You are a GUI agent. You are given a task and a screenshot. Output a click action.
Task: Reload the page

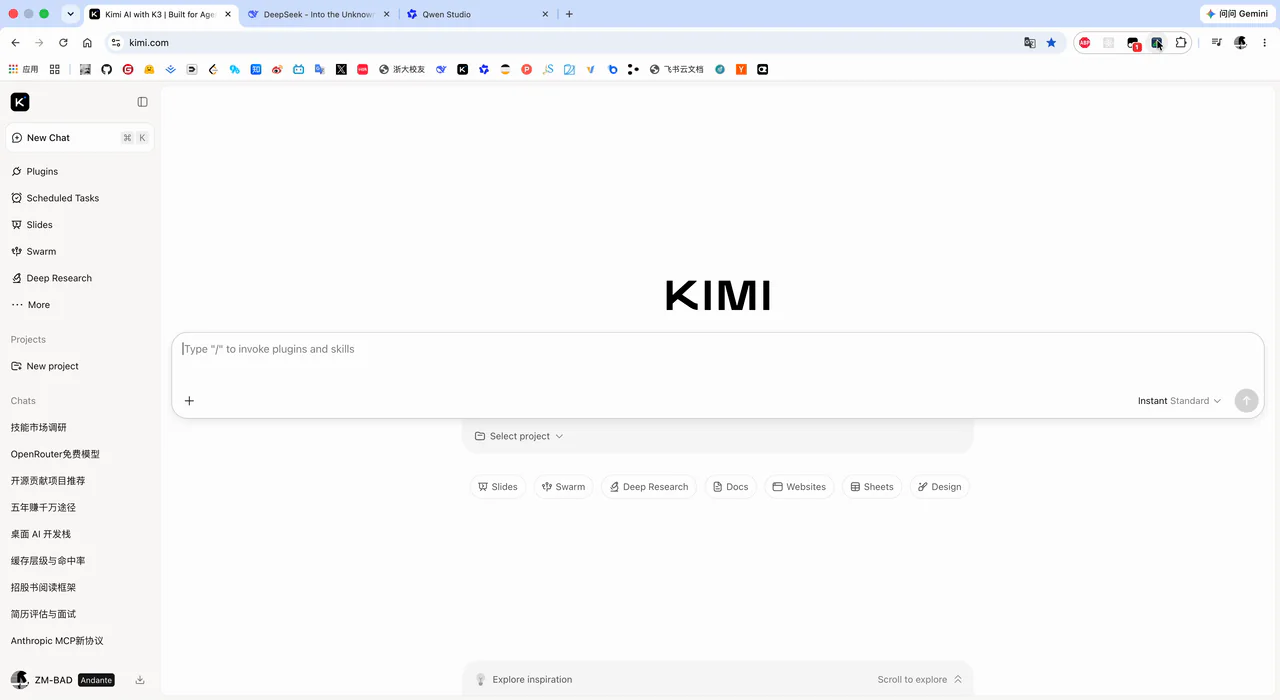click(x=63, y=43)
